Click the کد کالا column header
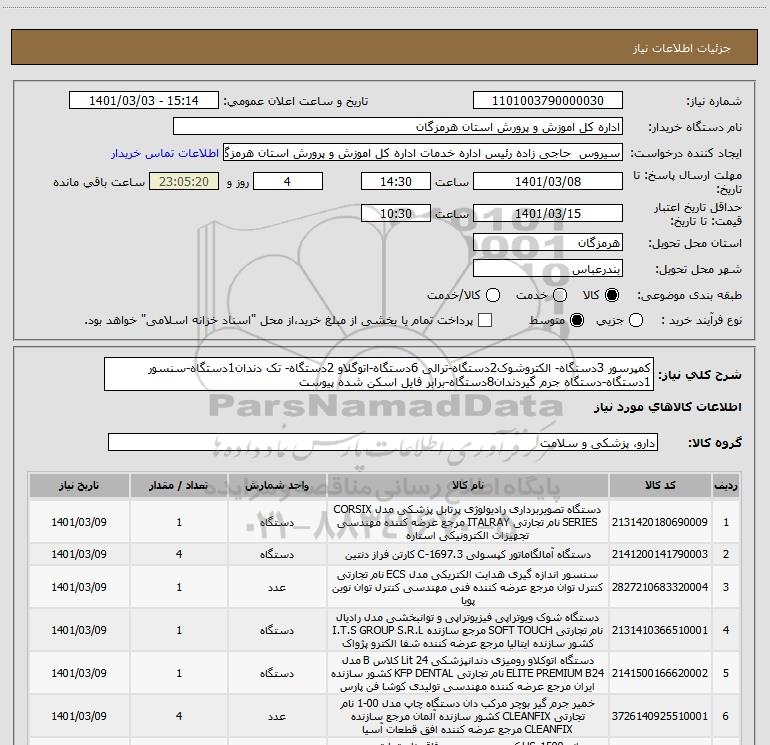This screenshot has height=745, width=770. point(660,486)
